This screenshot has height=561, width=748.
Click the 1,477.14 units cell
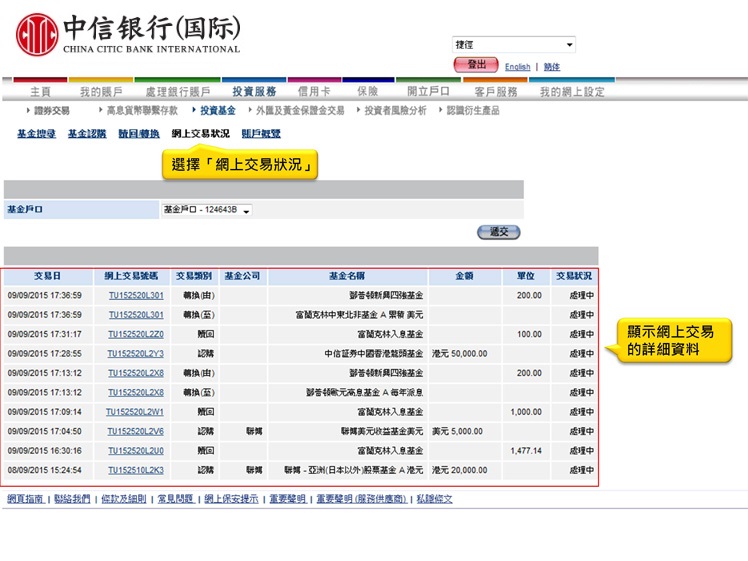(526, 451)
